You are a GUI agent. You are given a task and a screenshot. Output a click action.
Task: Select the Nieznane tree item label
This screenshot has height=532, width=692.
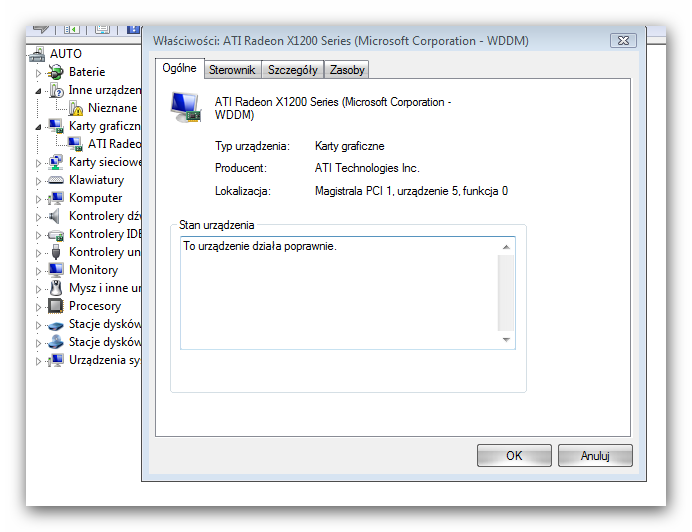[x=113, y=108]
